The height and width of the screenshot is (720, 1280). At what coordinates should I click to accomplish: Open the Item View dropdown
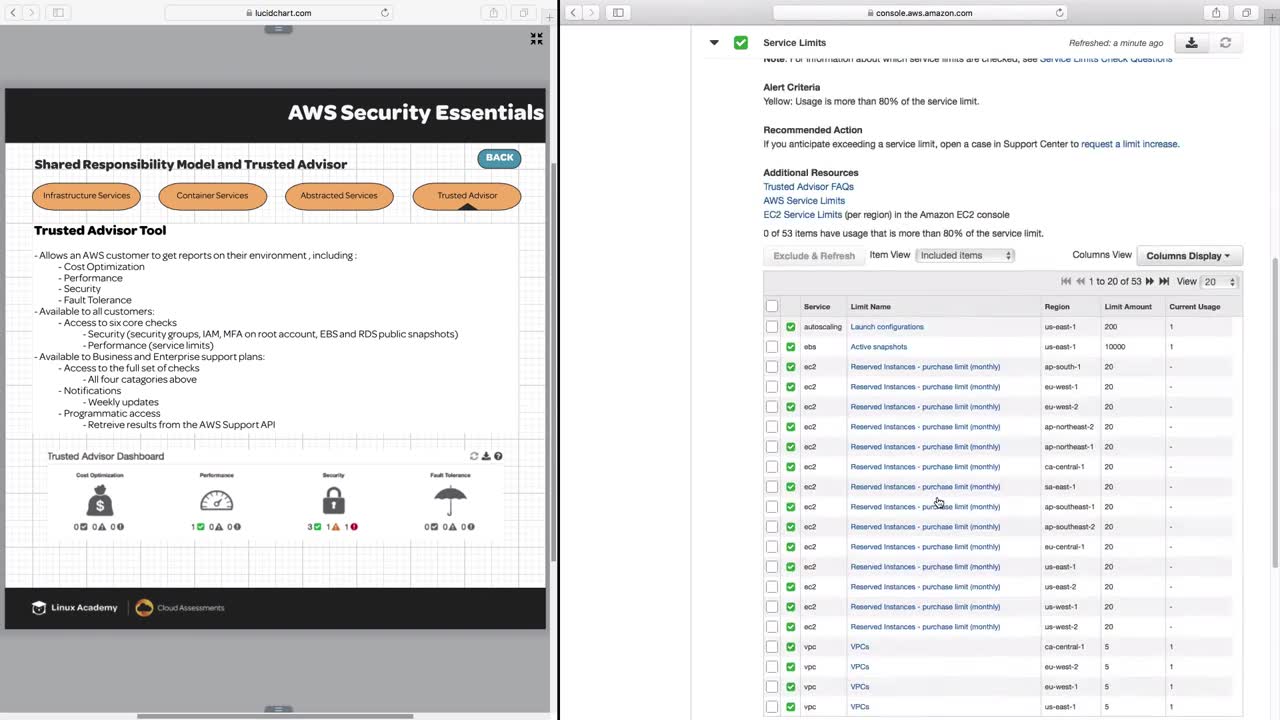click(x=965, y=256)
